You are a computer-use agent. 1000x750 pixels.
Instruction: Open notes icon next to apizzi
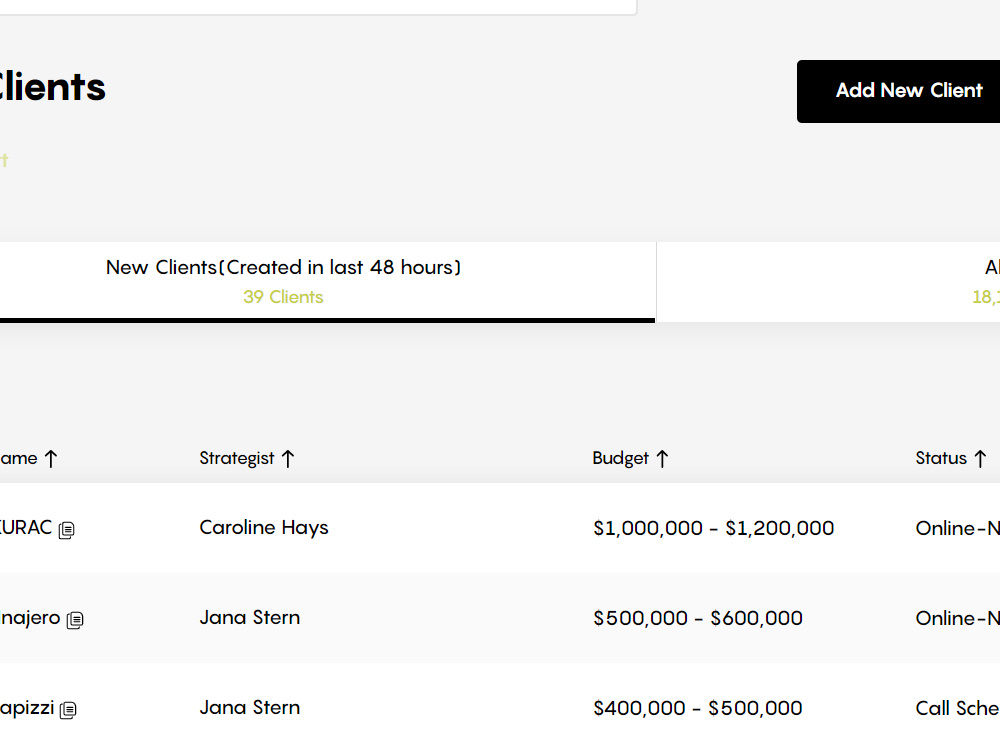68,710
